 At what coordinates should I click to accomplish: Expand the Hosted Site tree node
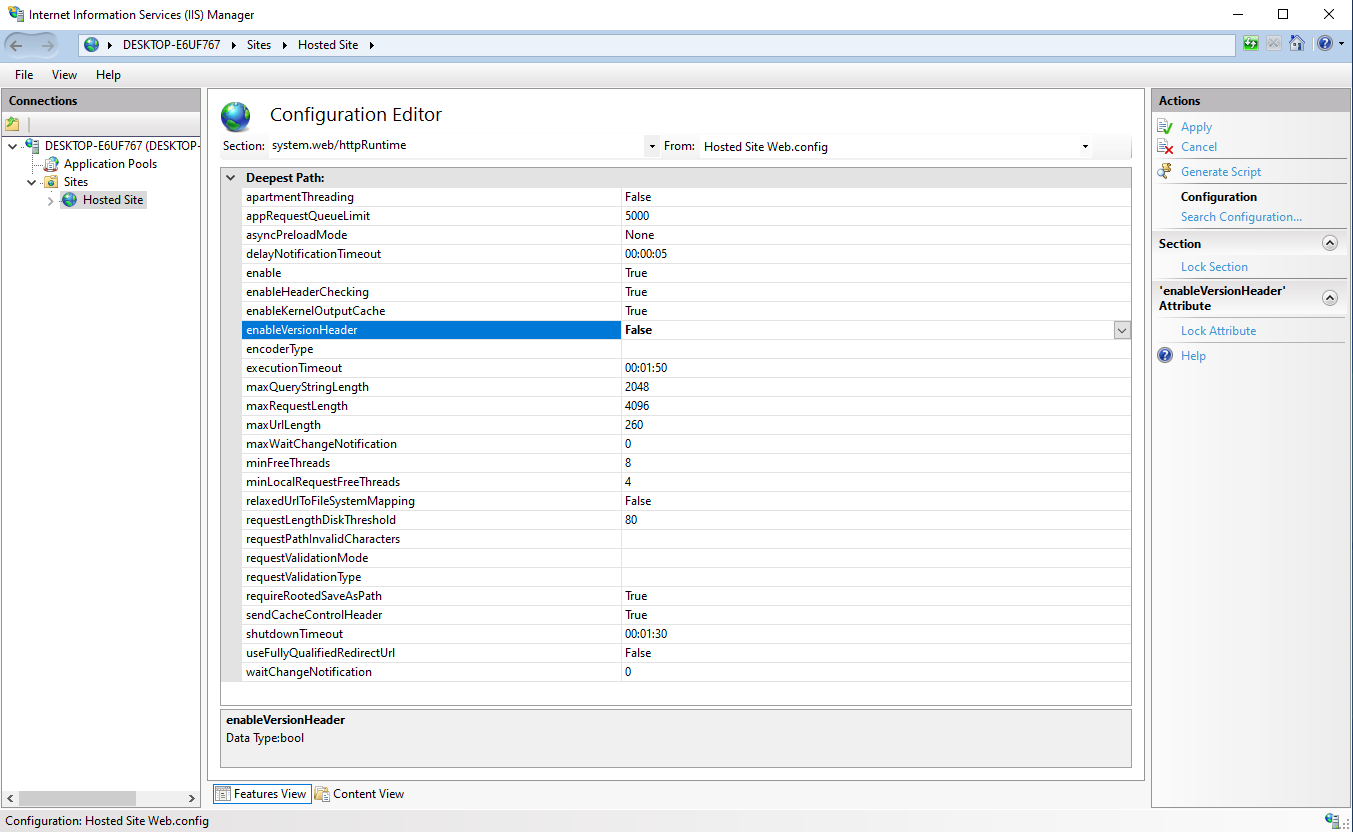click(49, 199)
